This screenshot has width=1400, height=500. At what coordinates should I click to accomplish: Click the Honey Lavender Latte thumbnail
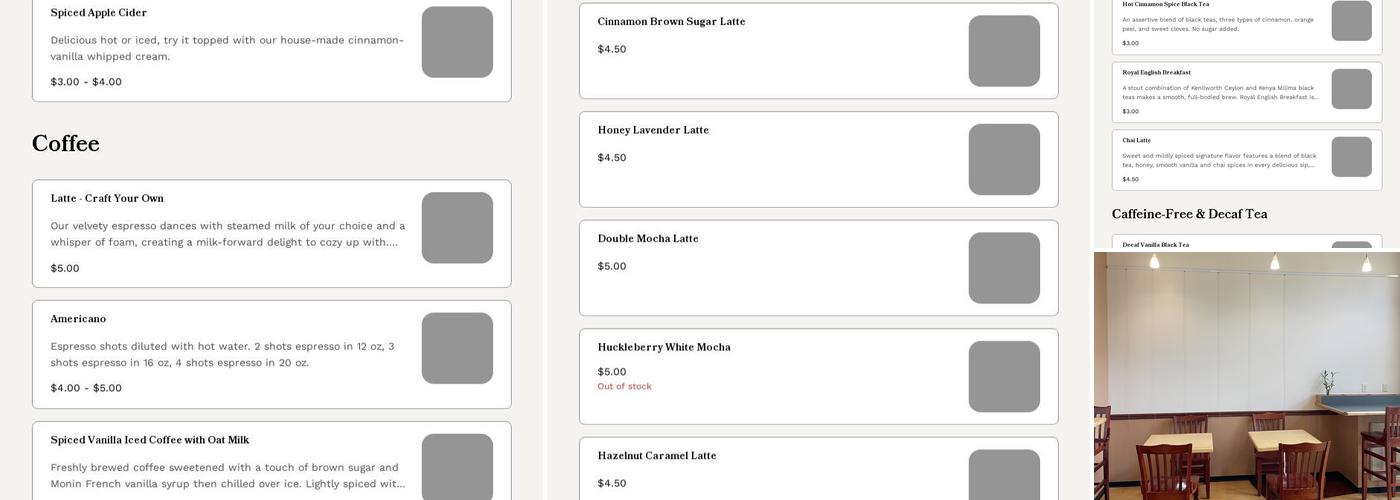click(x=1004, y=160)
